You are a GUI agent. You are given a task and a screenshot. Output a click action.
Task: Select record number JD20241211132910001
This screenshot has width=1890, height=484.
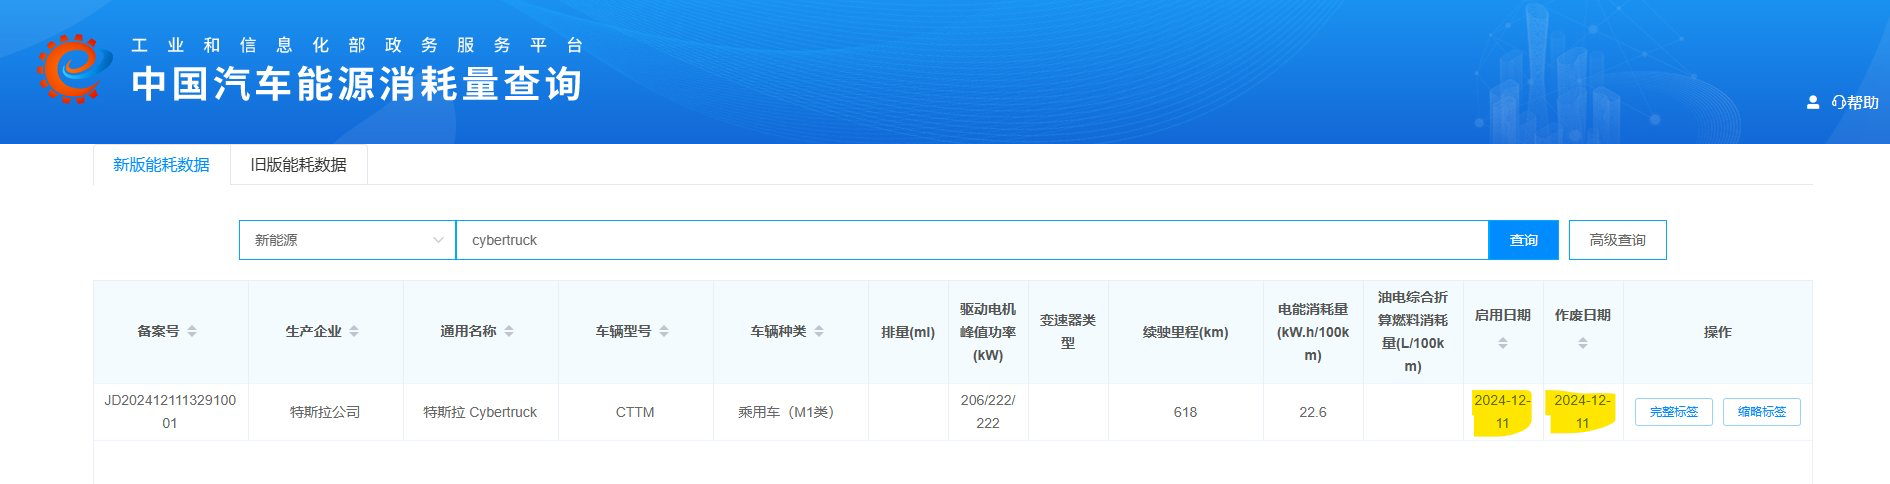(x=170, y=412)
